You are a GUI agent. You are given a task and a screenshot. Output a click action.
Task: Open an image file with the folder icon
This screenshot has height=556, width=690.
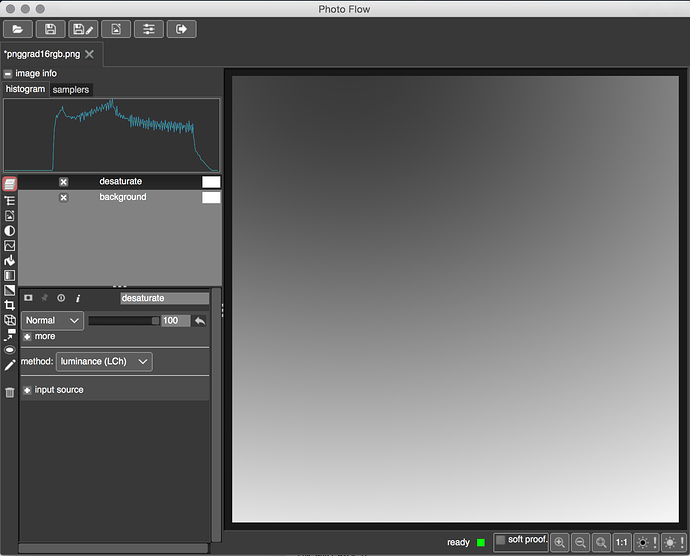18,29
